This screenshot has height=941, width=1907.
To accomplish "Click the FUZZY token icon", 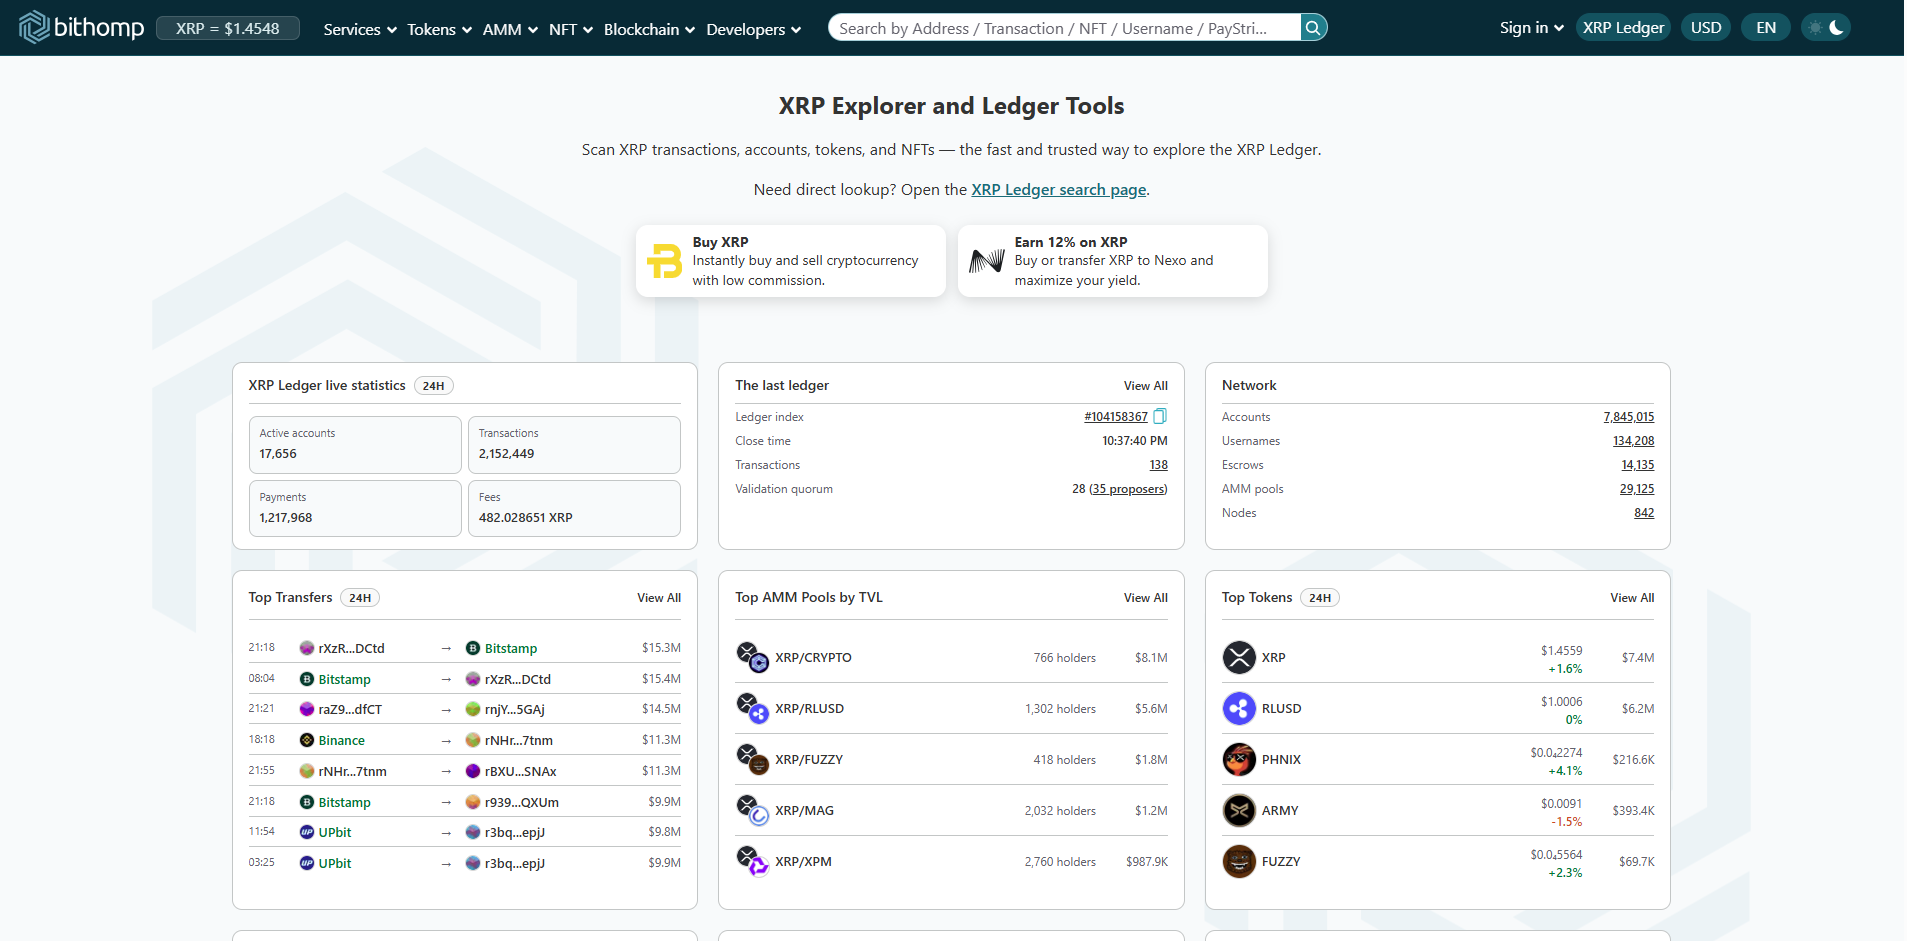I will 1239,862.
